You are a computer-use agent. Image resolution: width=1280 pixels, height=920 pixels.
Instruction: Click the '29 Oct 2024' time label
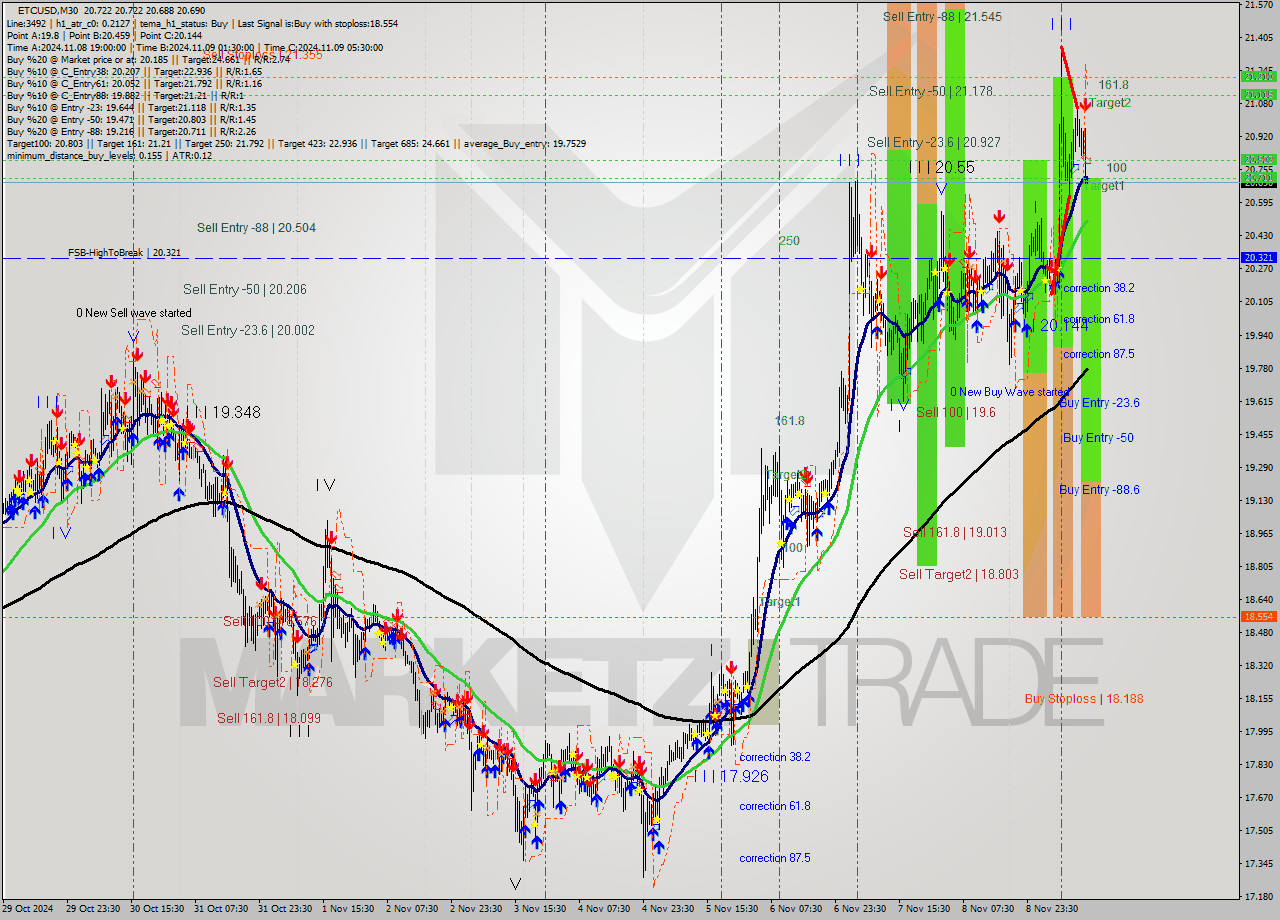point(26,909)
